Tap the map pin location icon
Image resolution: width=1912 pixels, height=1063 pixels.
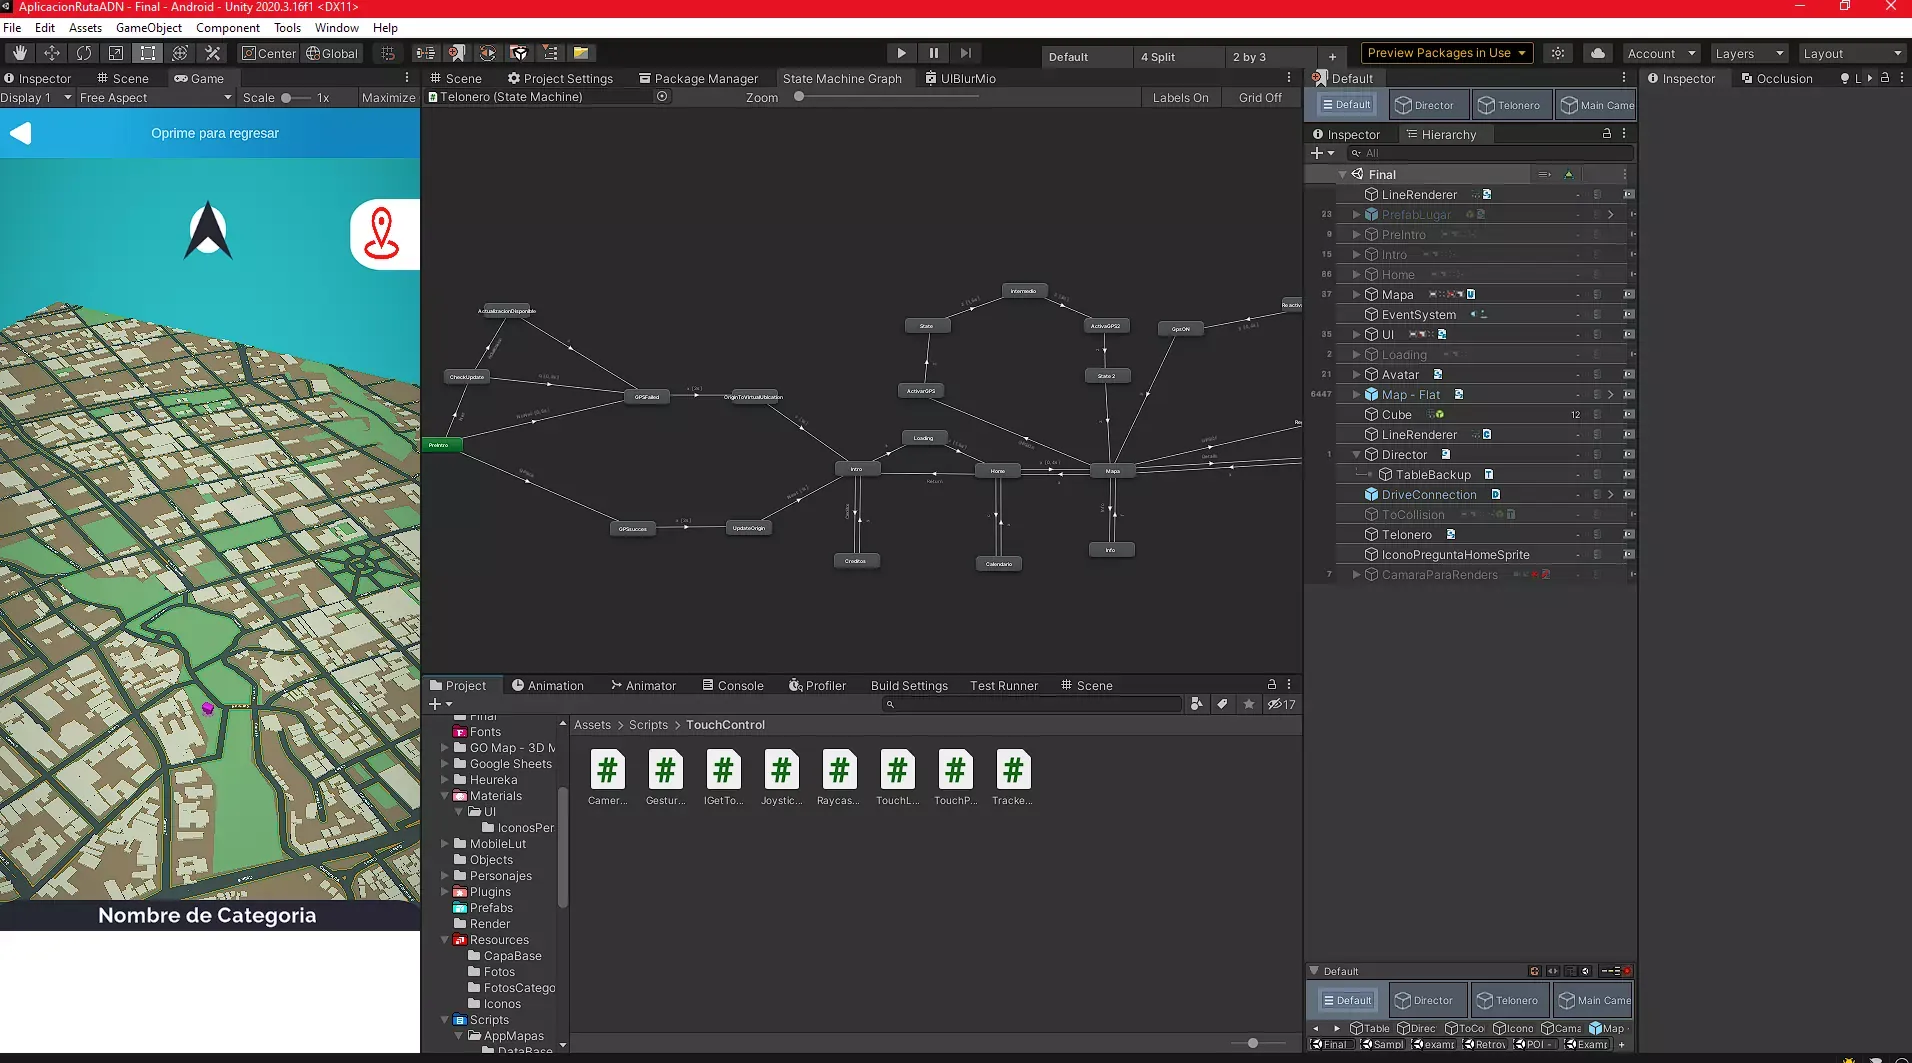383,234
